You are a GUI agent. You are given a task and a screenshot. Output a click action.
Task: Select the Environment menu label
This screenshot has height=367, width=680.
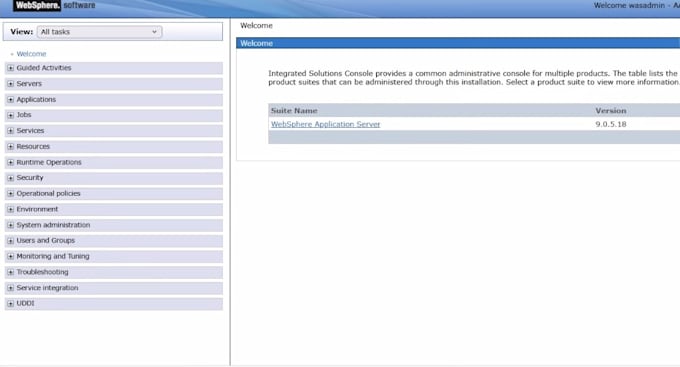click(37, 209)
